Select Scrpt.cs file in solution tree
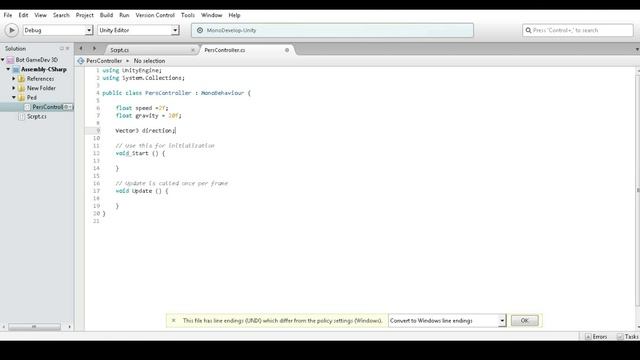Screen dimensions: 640x360 (37, 116)
